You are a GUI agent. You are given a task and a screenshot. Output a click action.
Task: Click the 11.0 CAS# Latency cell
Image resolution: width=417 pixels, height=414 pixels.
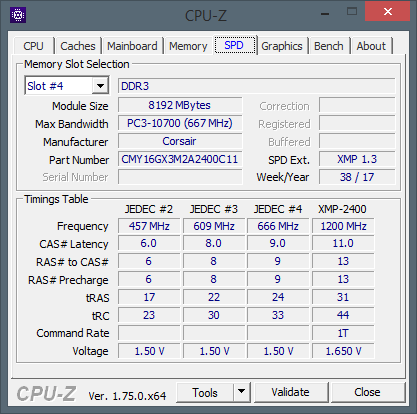(x=343, y=243)
